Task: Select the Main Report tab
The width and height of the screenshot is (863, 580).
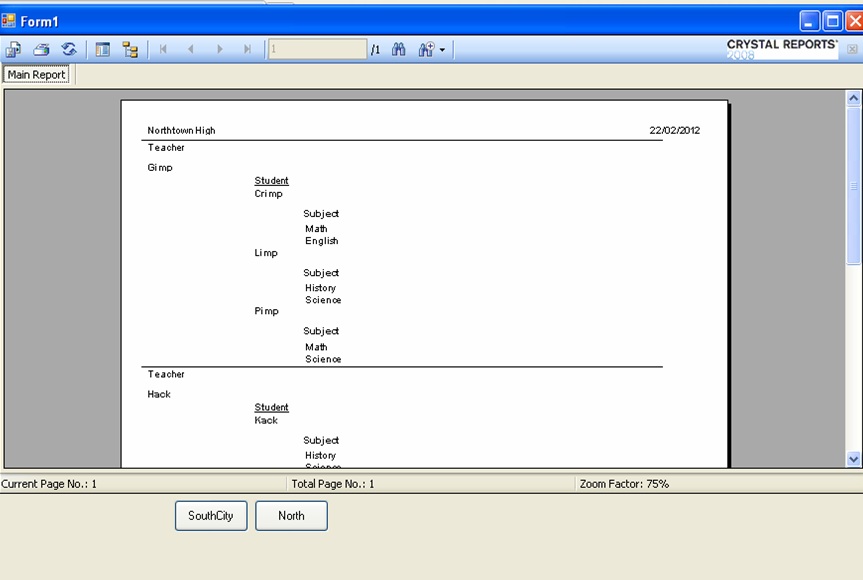Action: (35, 74)
